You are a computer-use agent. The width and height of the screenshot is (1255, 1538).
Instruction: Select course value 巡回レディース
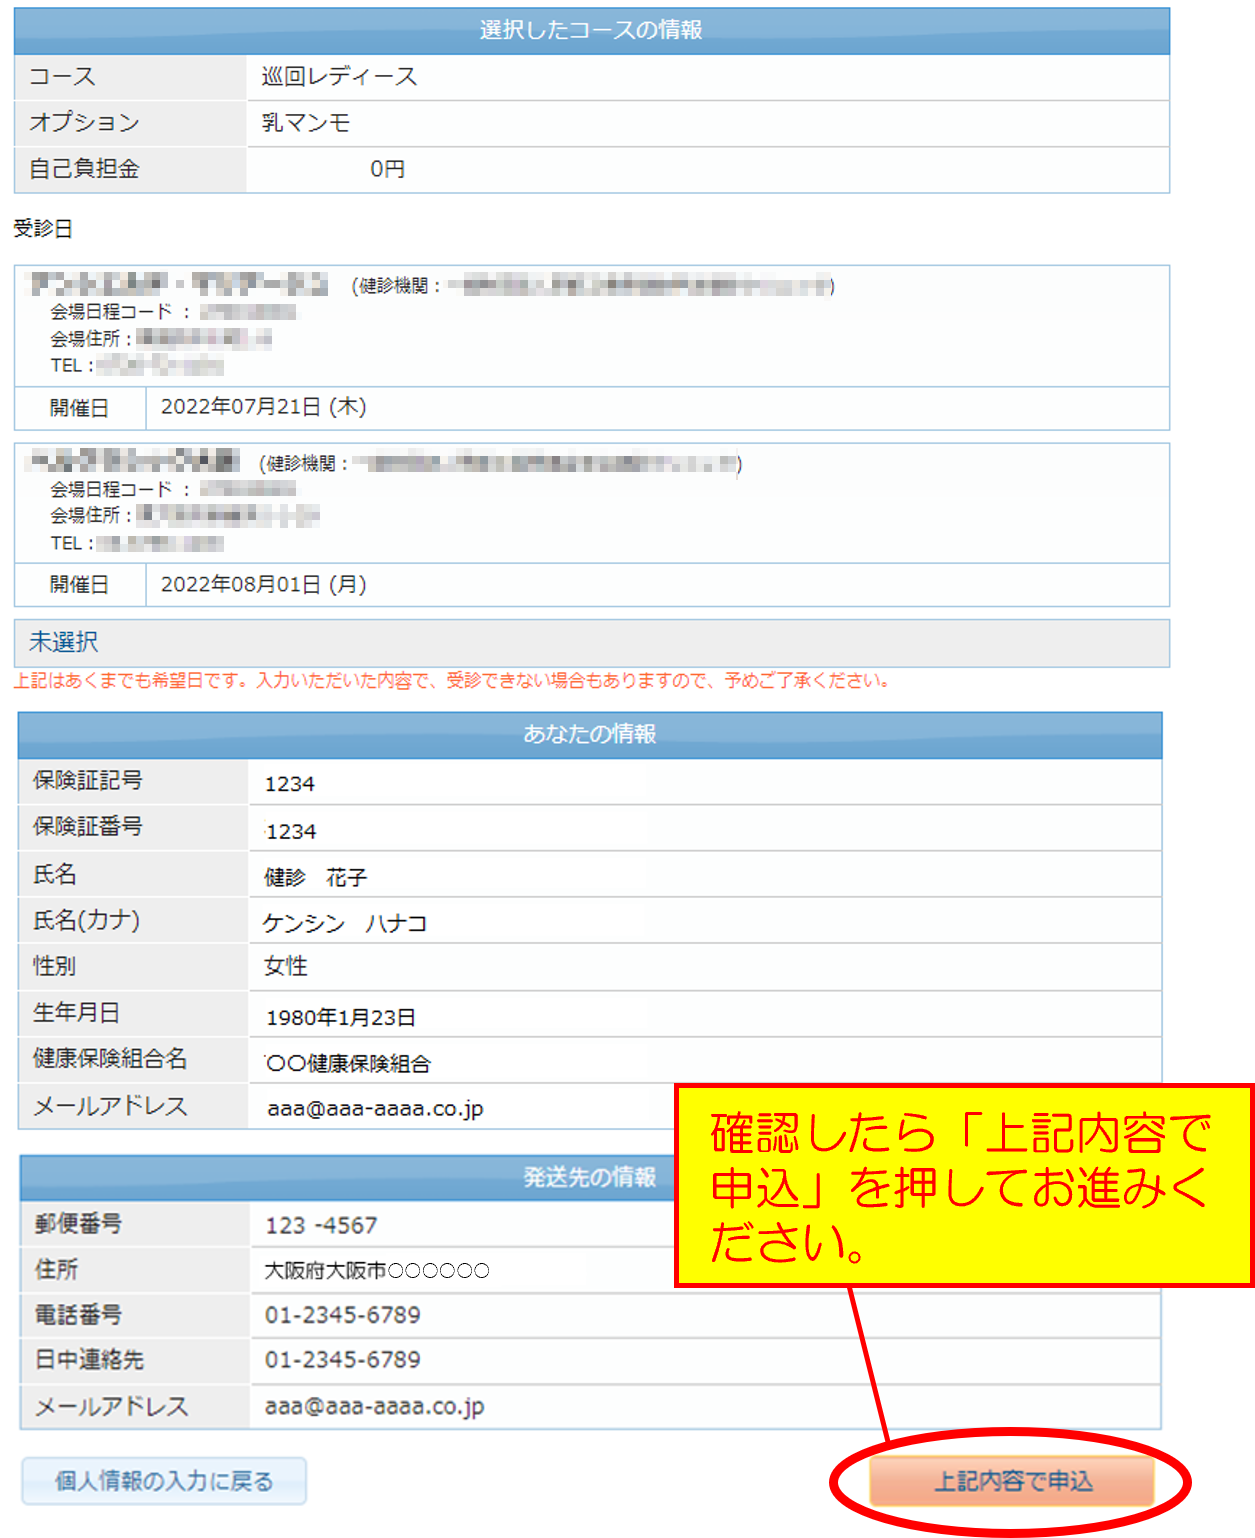click(x=339, y=77)
